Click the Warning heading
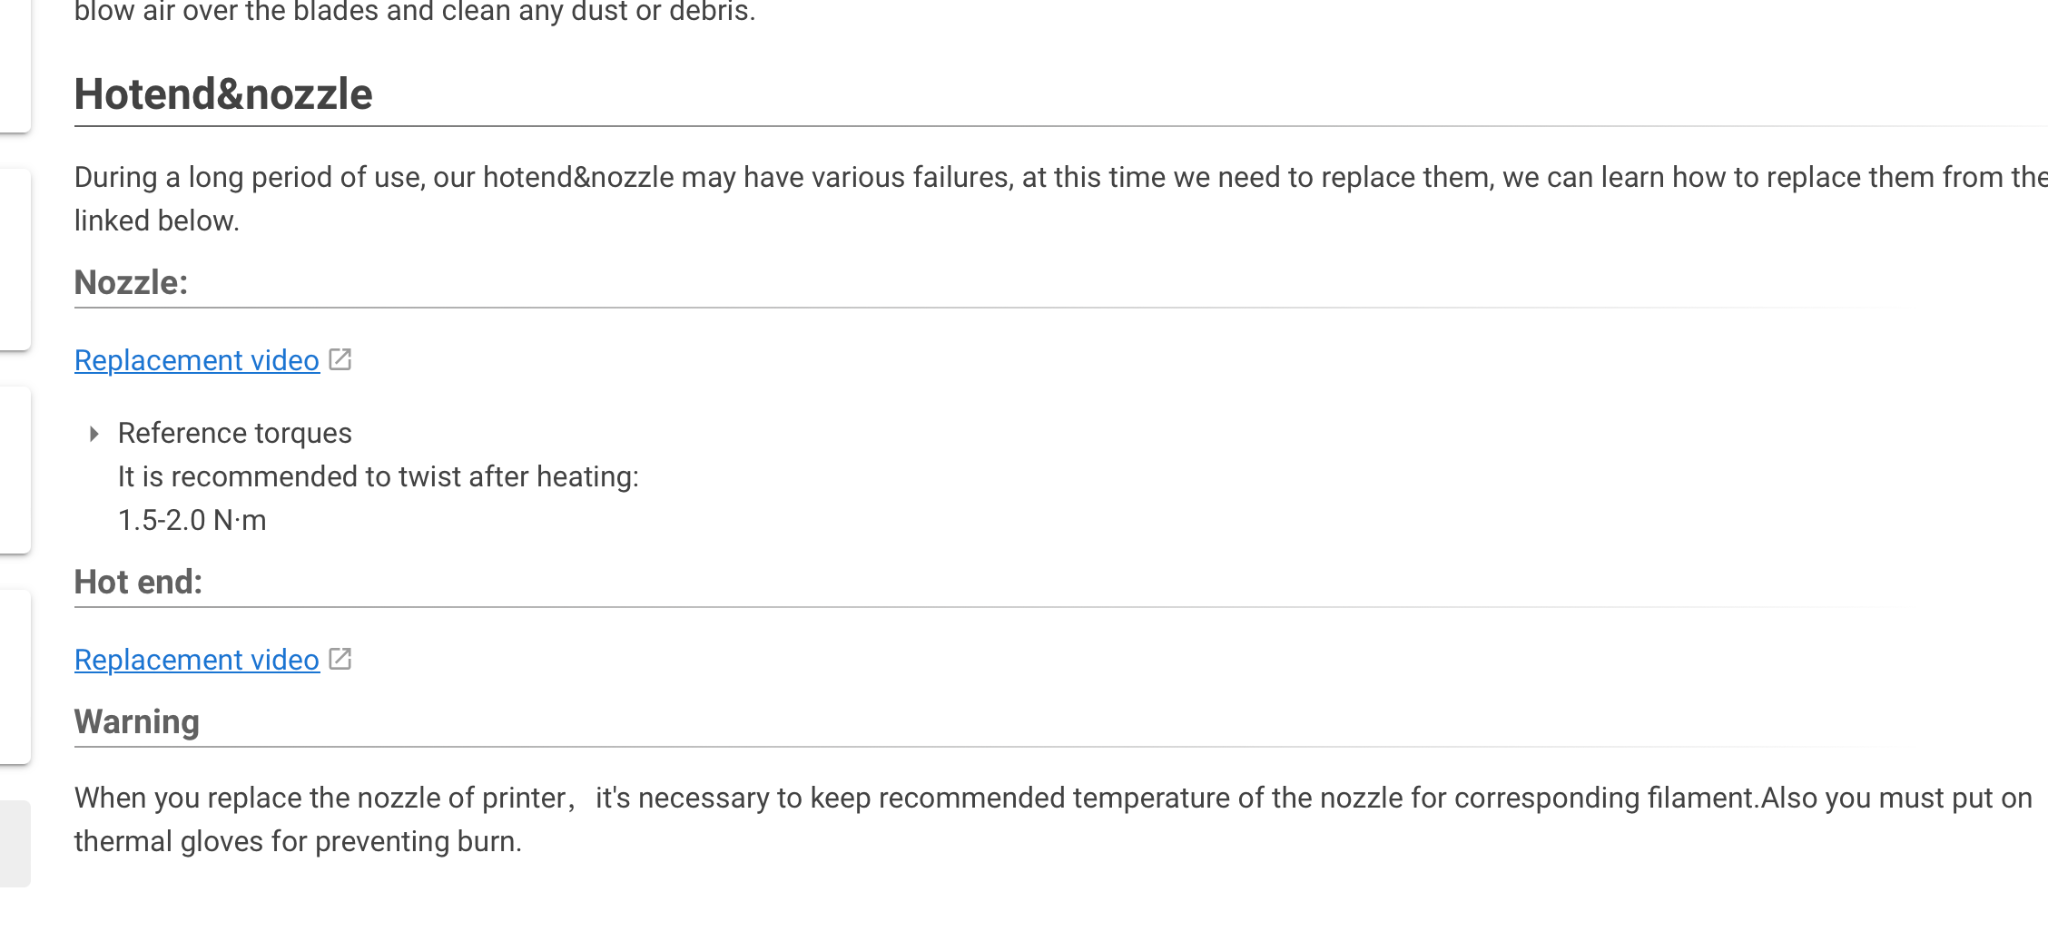The image size is (2048, 931). pyautogui.click(x=137, y=722)
